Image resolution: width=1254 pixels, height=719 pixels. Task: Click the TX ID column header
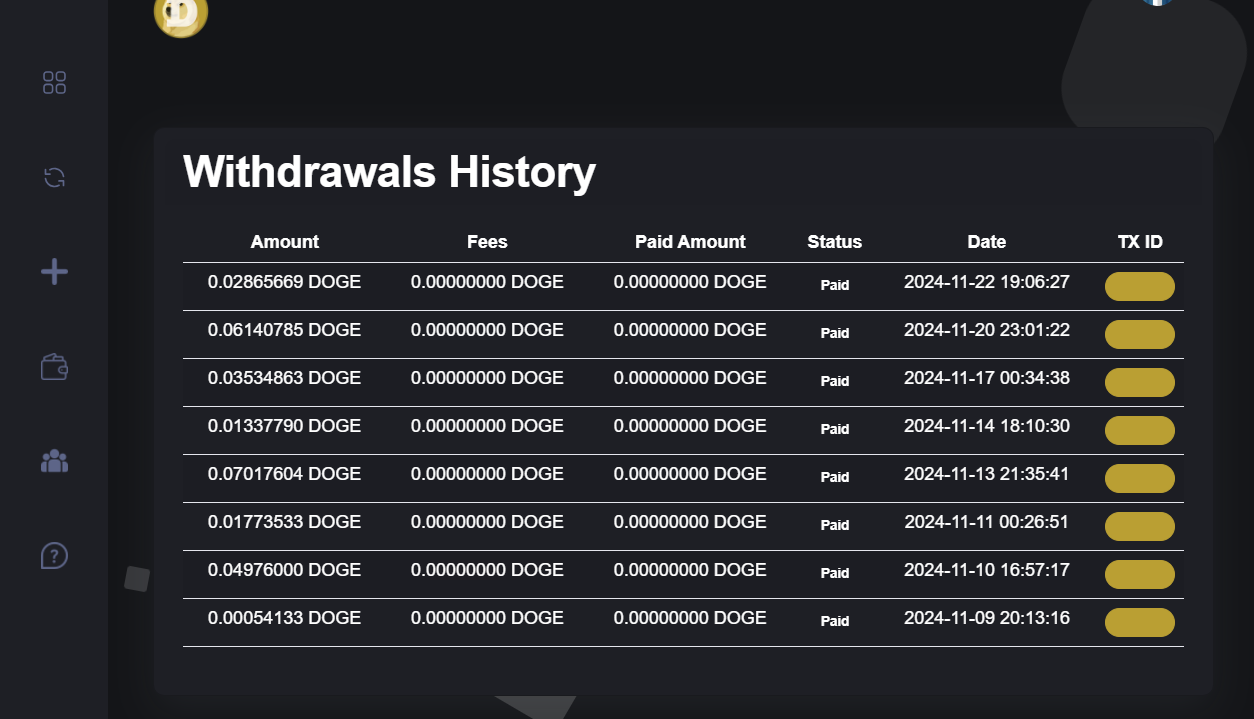[x=1140, y=242]
